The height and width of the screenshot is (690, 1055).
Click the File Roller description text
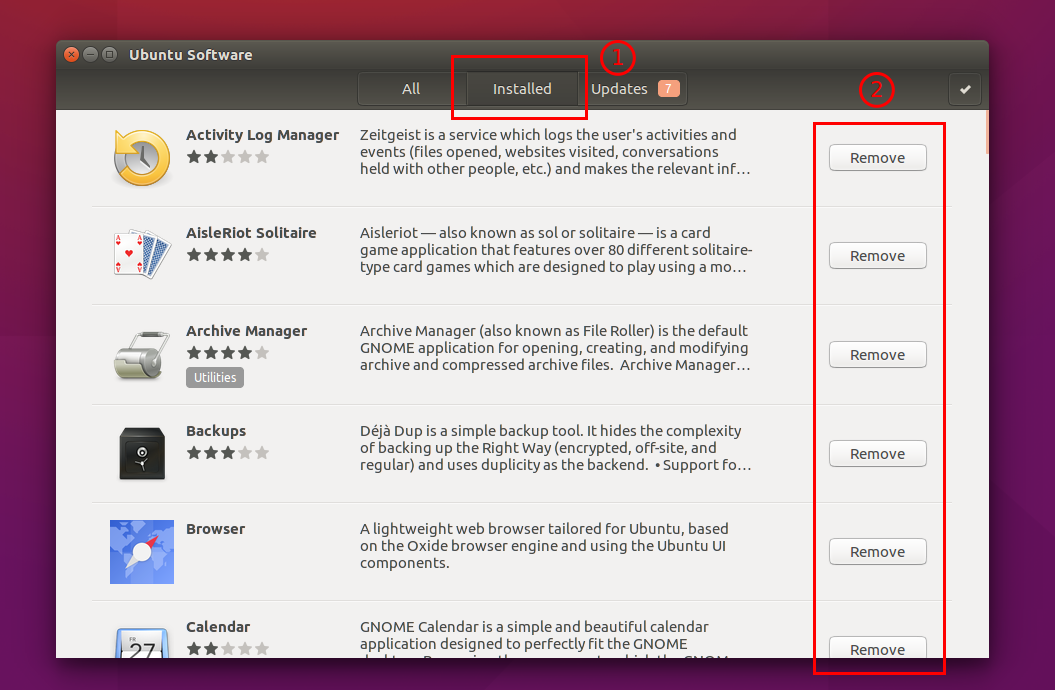pos(555,348)
